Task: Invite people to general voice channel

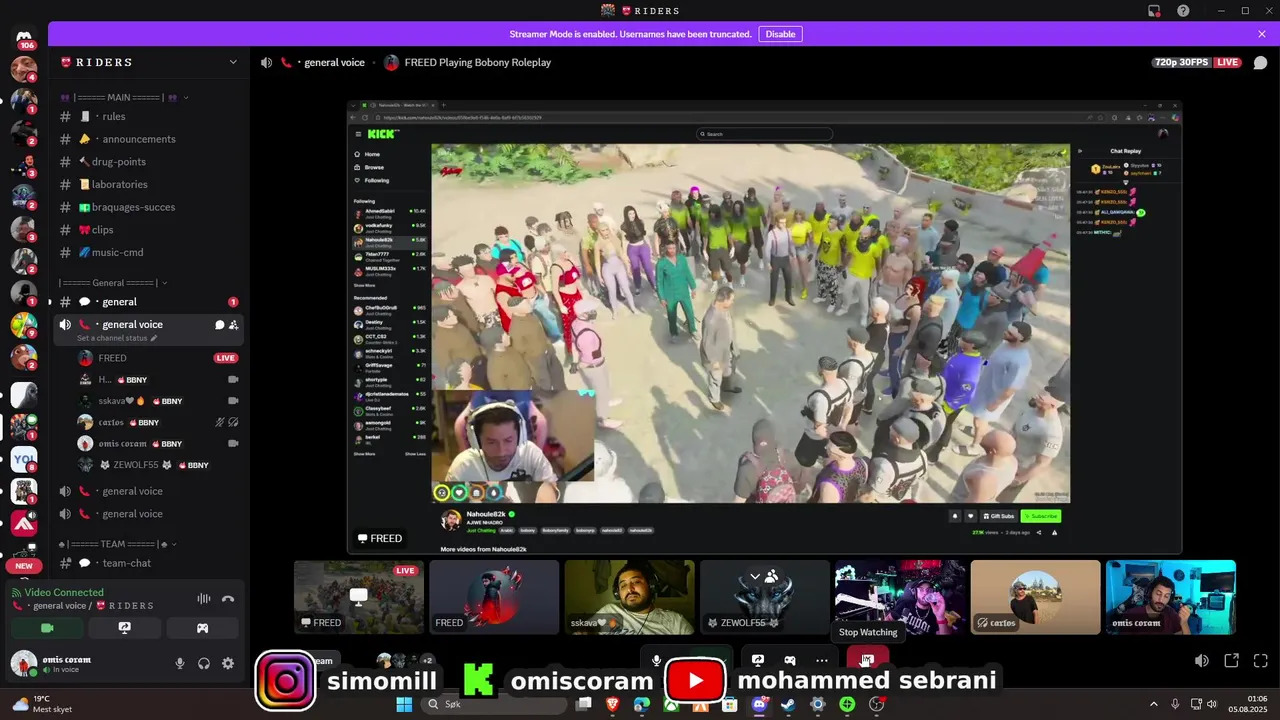Action: point(233,324)
